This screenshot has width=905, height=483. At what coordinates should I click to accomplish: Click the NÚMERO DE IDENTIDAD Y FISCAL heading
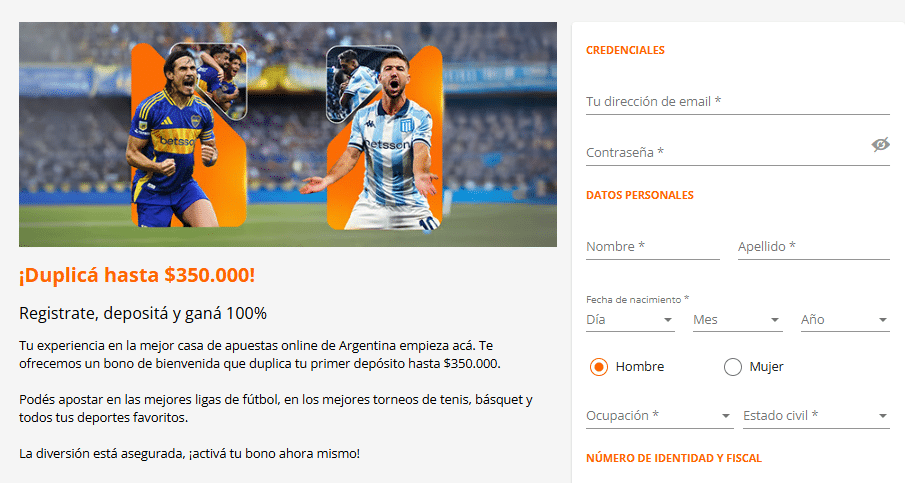(x=674, y=458)
